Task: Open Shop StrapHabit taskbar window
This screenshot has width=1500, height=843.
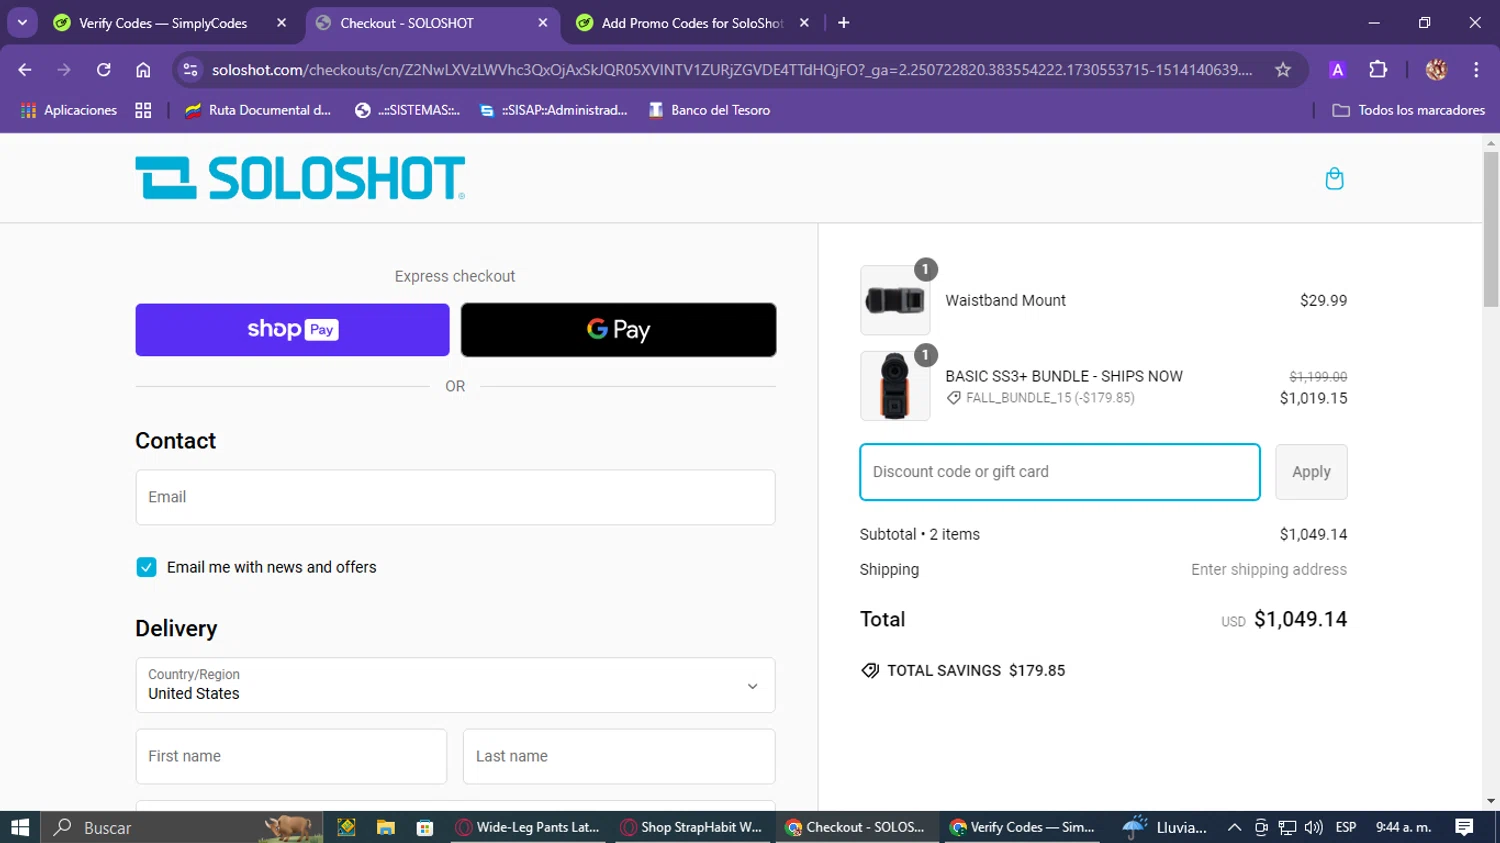Action: pos(693,827)
